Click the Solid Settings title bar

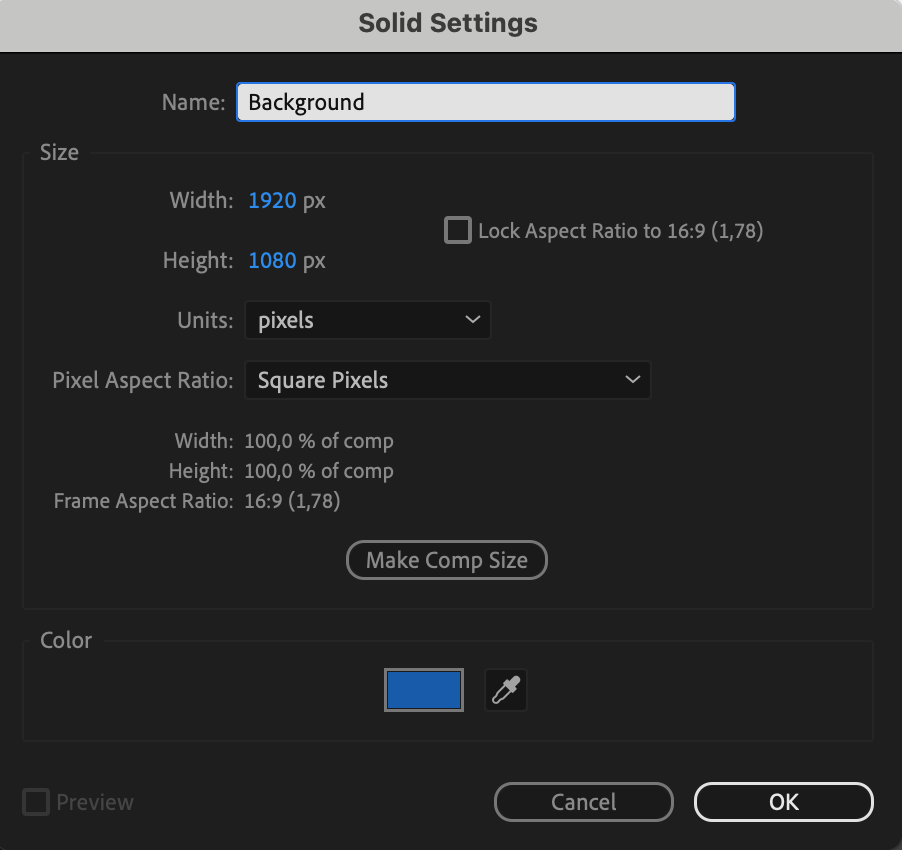tap(448, 24)
